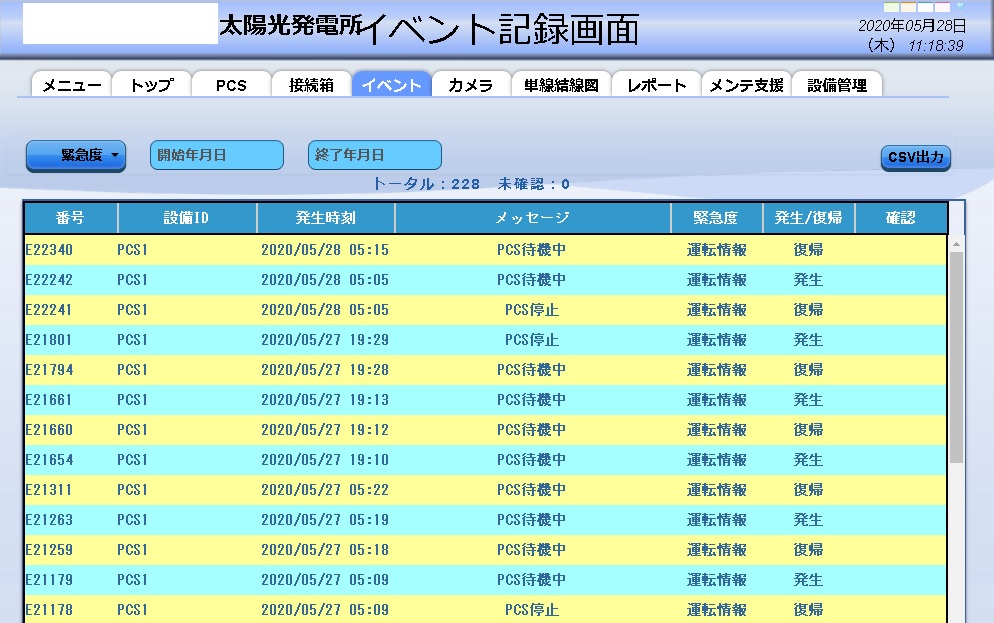Screen dimensions: 994x623
Task: Open the トップ tab
Action: click(x=151, y=85)
